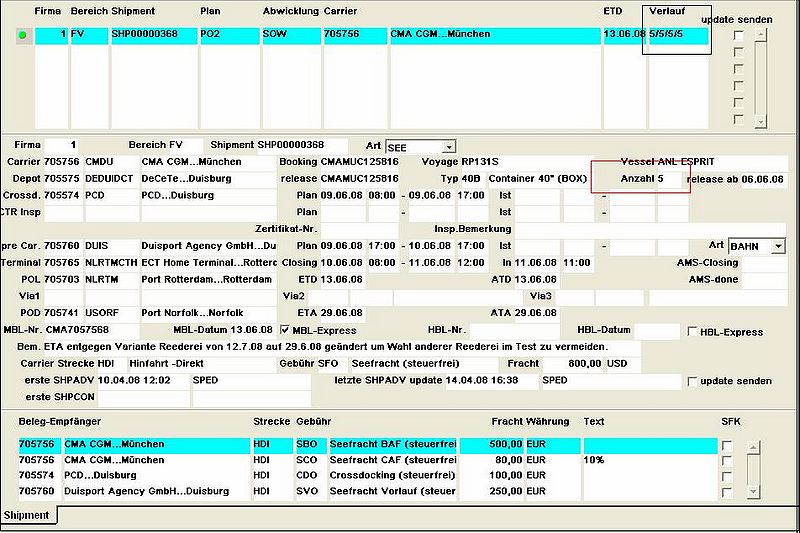This screenshot has height=533, width=800.
Task: Toggle SFK checkbox for Seefracht Vorlauf row
Action: pos(727,493)
